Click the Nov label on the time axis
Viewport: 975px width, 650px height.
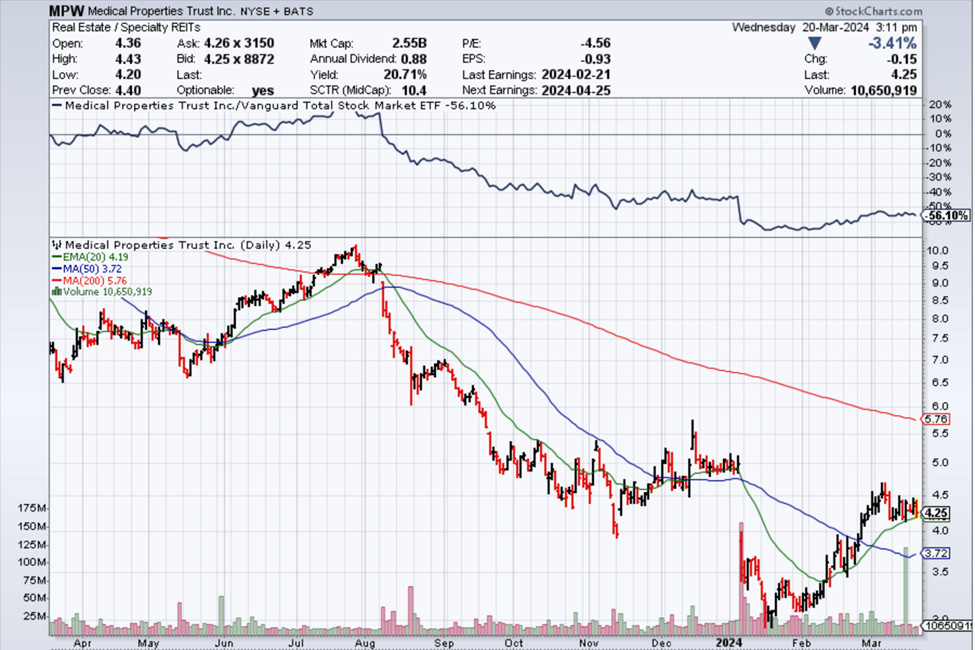(588, 643)
